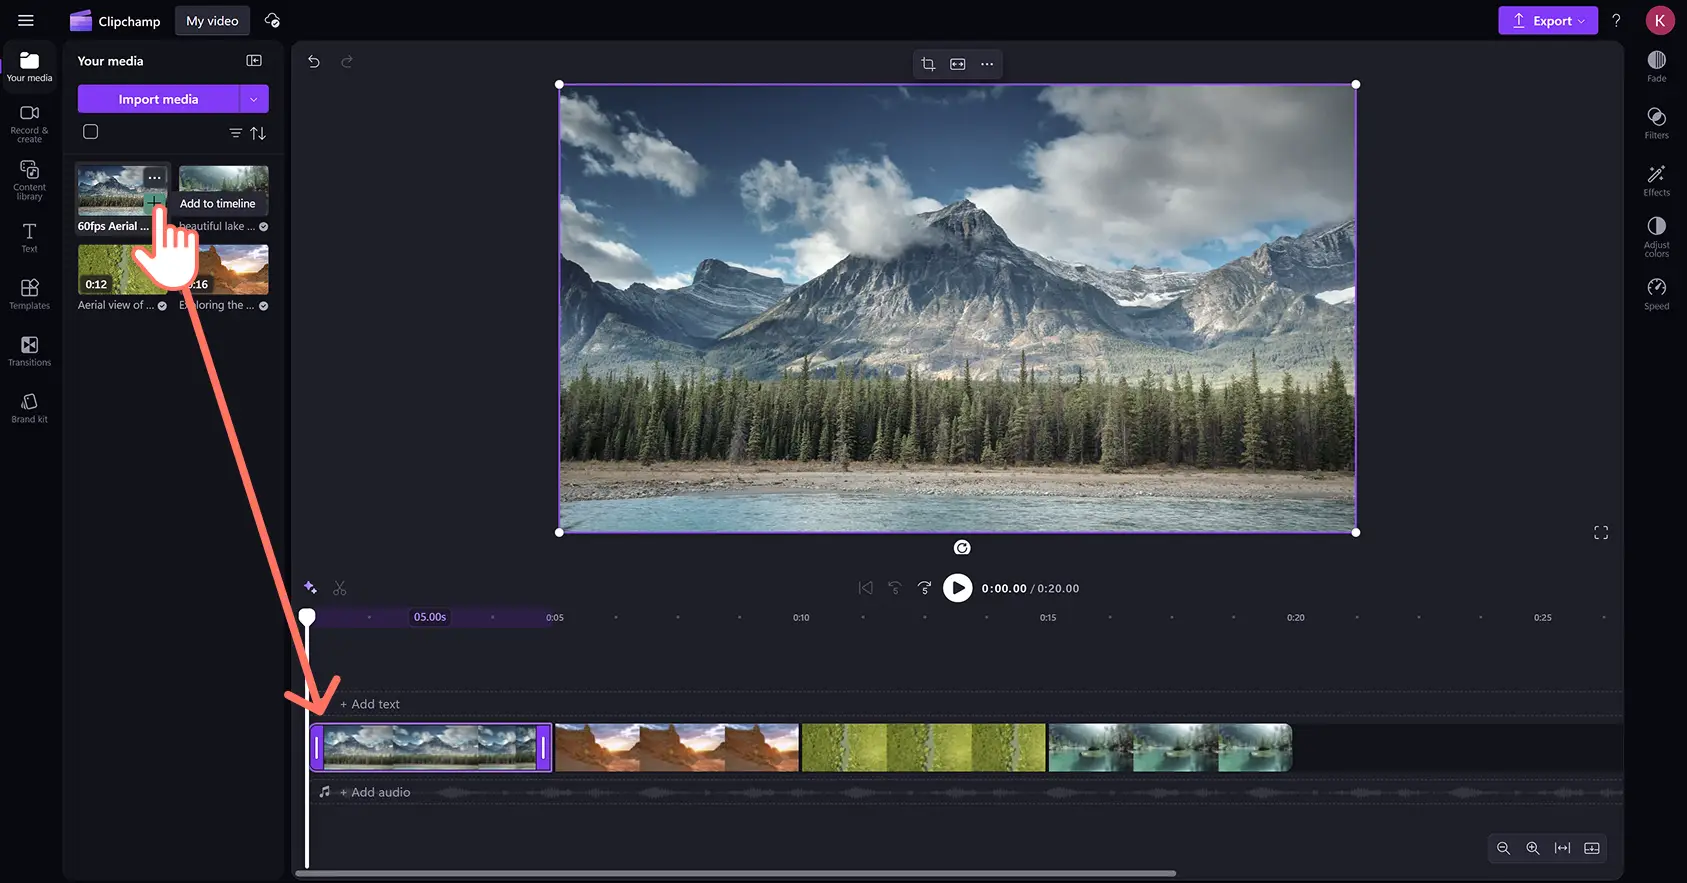Play the video preview

pos(957,588)
